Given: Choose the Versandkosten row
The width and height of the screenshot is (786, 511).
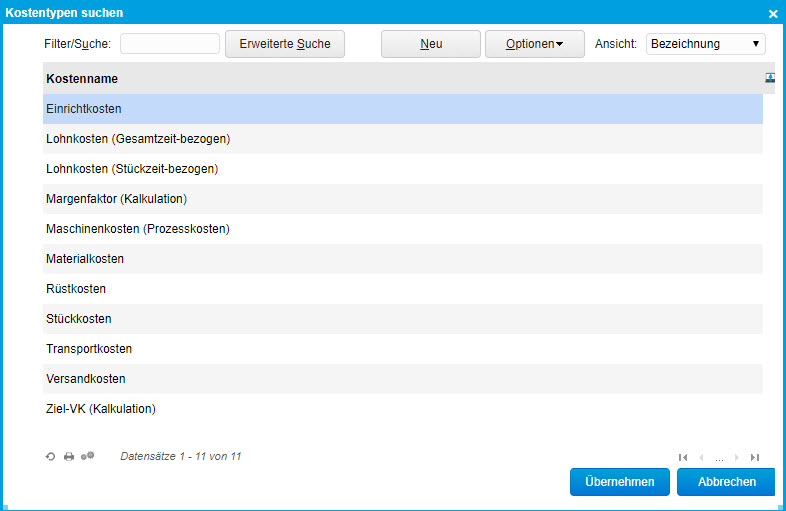Looking at the screenshot, I should tap(403, 379).
